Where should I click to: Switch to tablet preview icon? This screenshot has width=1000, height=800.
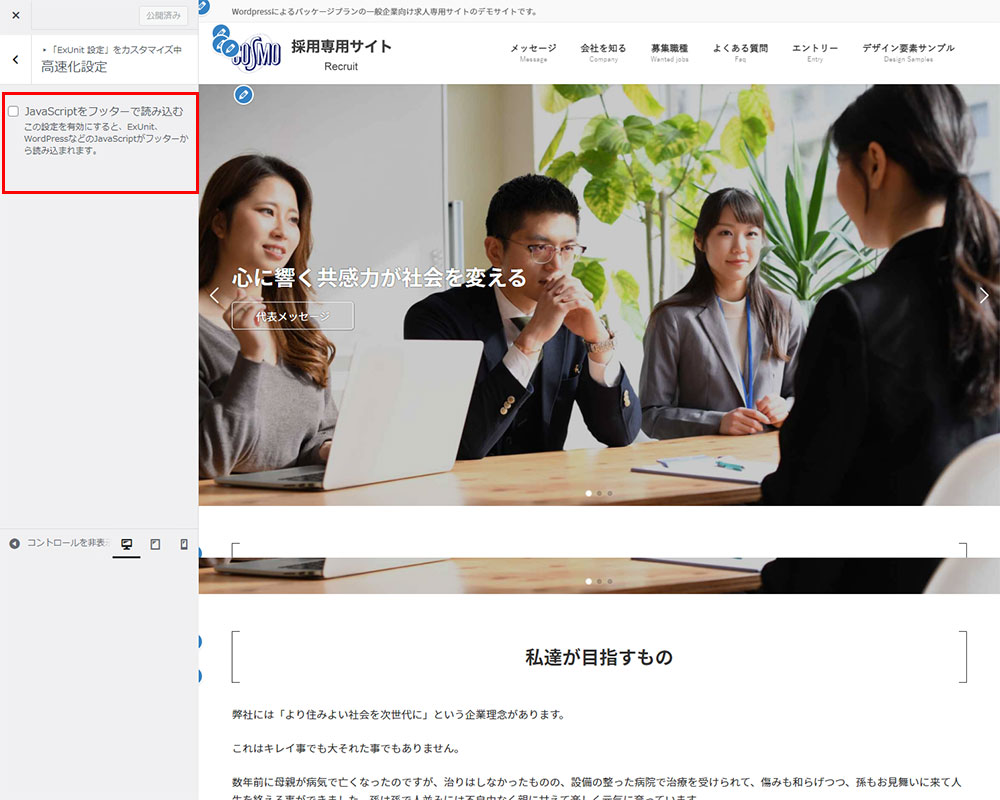tap(155, 544)
